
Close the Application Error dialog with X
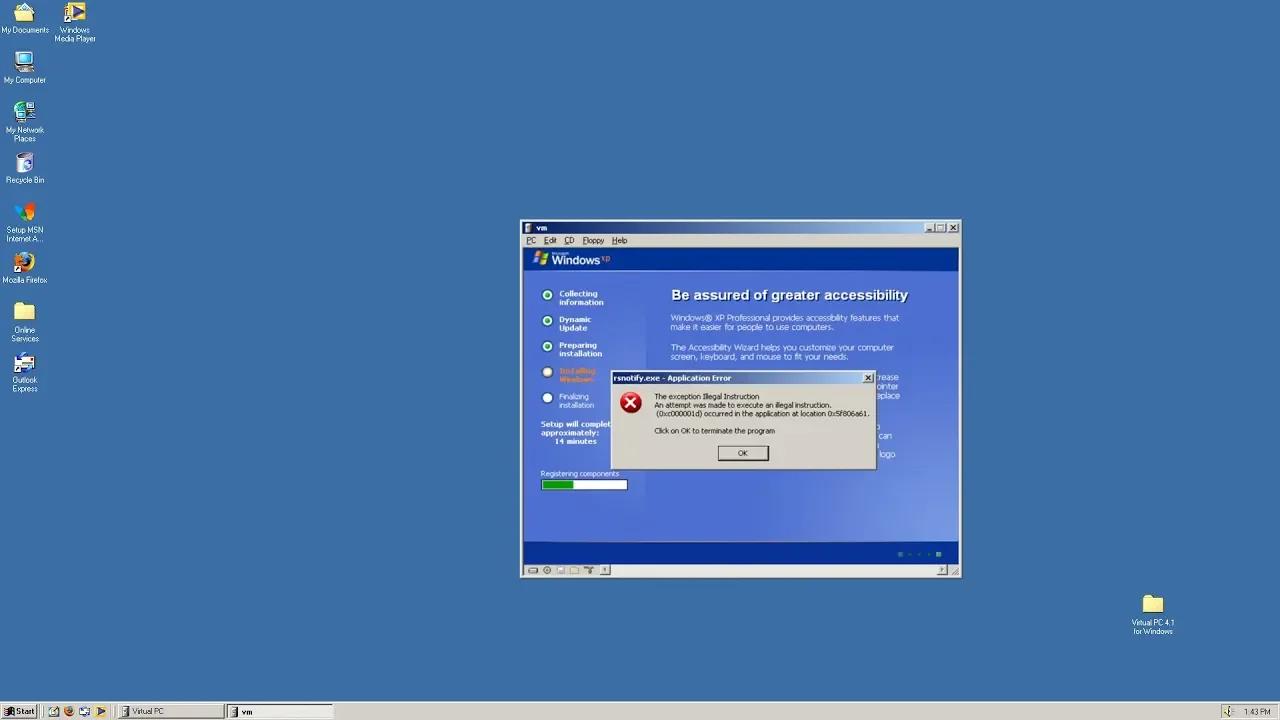coord(867,378)
